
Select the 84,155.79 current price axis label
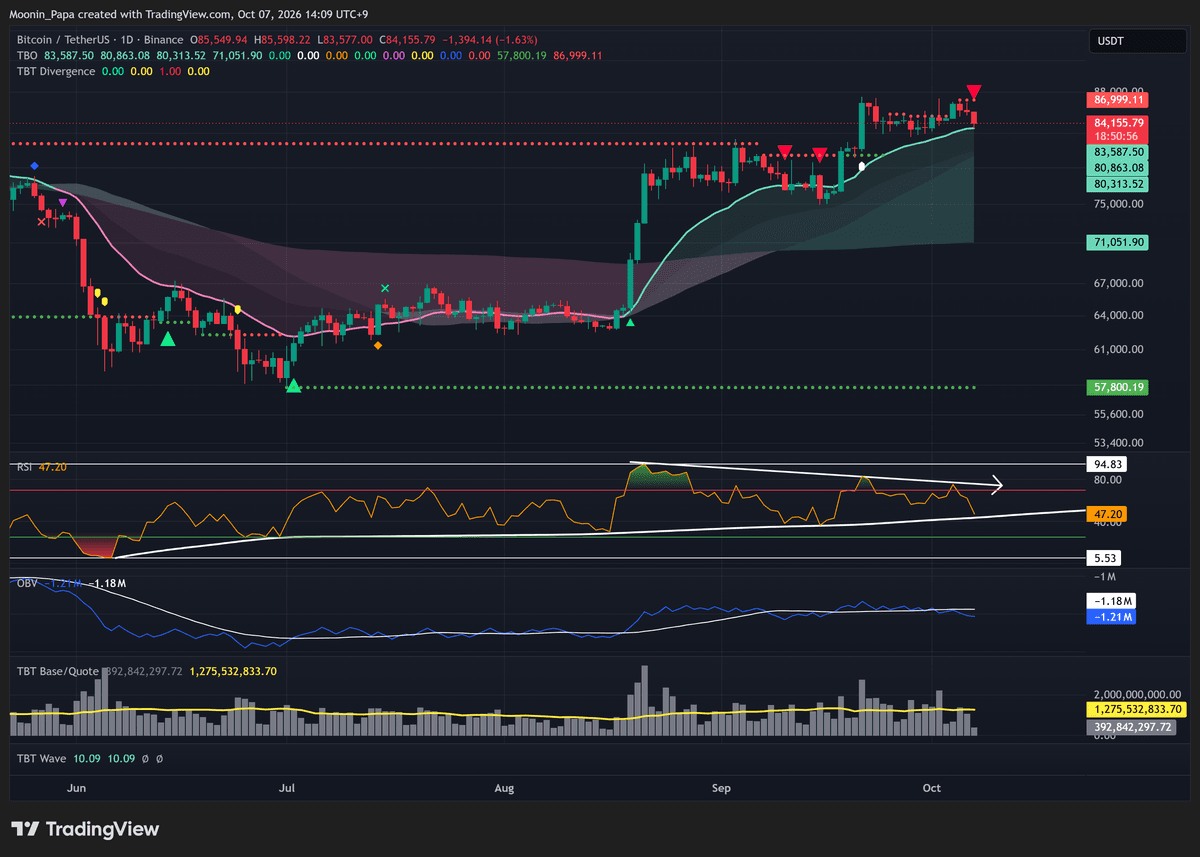click(x=1119, y=123)
